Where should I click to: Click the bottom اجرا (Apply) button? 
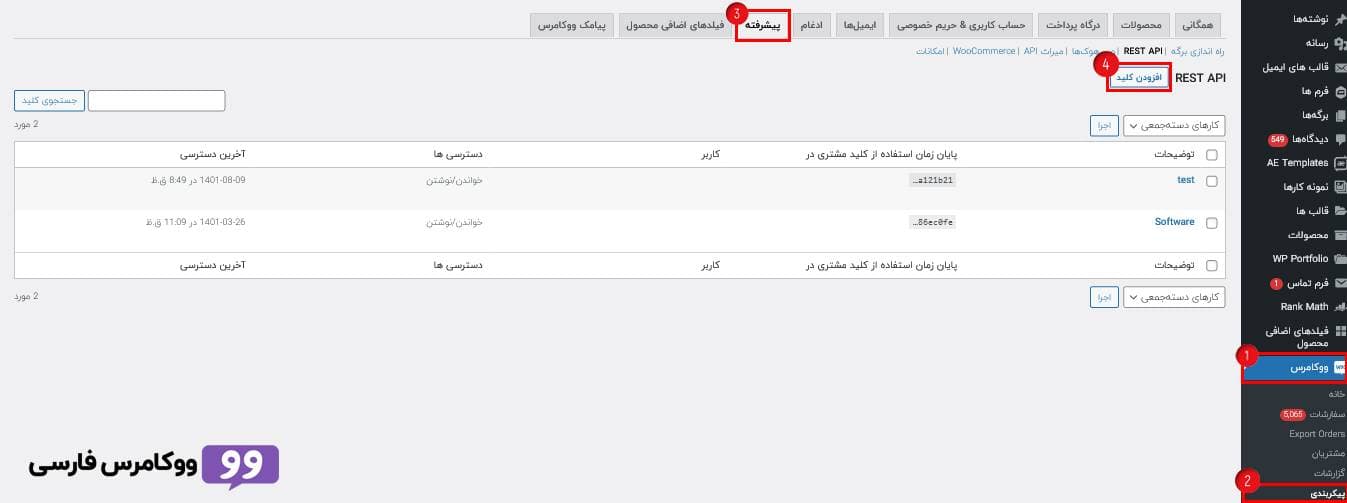tap(1104, 297)
